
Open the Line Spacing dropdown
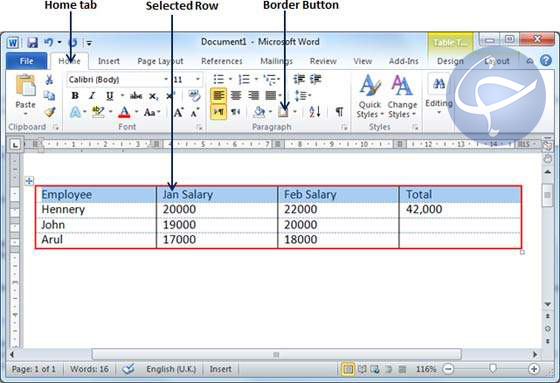coord(303,96)
